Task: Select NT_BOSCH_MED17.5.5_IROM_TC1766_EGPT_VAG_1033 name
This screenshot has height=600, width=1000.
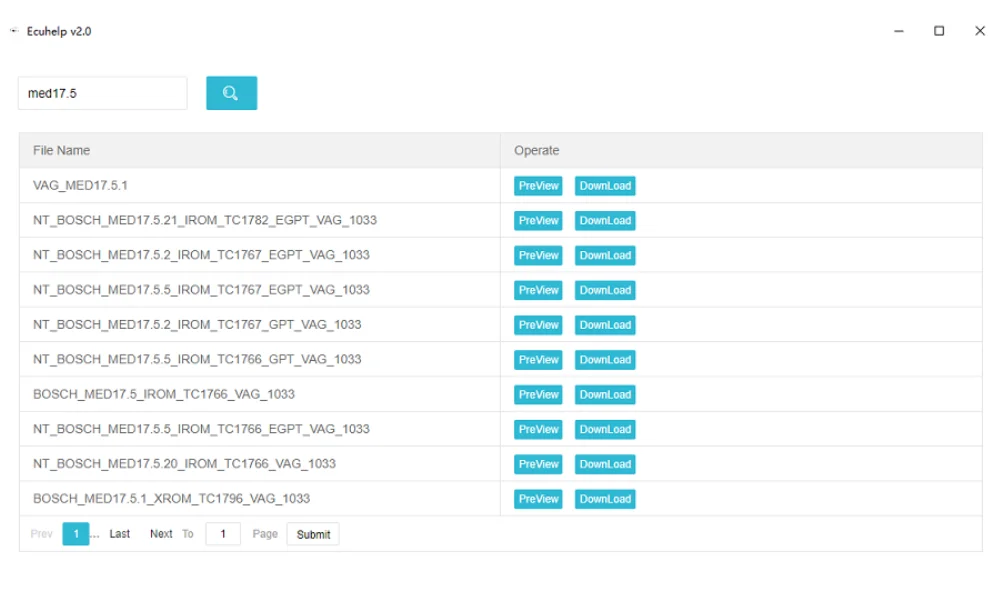Action: click(x=201, y=429)
